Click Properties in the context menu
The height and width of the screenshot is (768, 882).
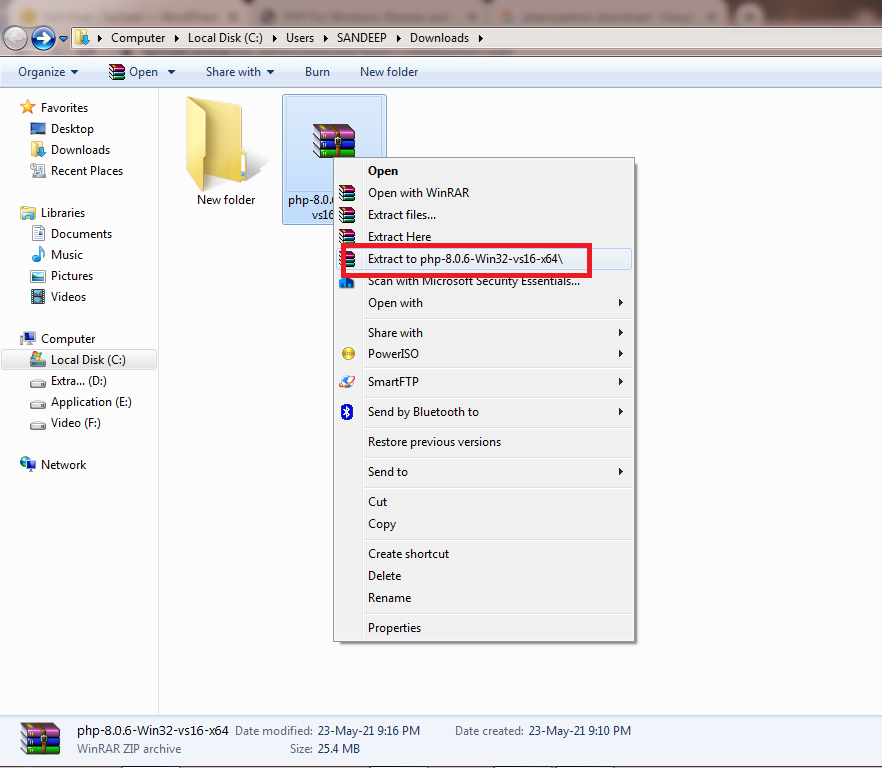point(394,628)
